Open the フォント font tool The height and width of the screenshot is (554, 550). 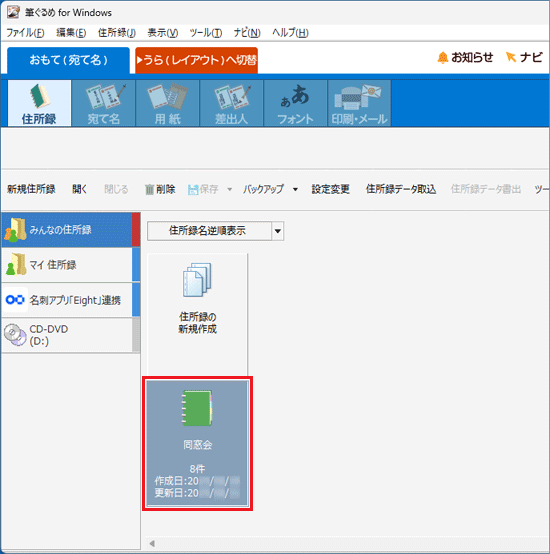[295, 103]
